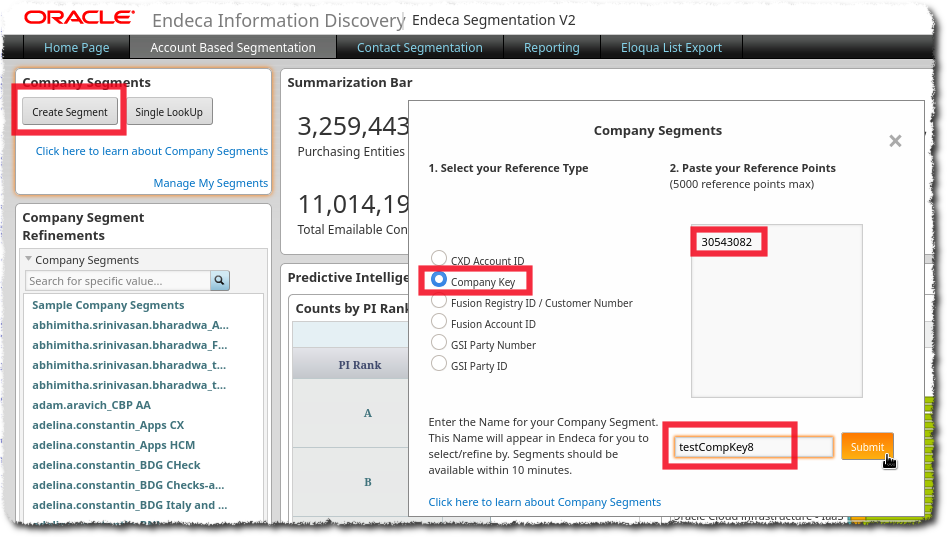Click the Single LookUp button
Image resolution: width=947 pixels, height=537 pixels.
(169, 112)
